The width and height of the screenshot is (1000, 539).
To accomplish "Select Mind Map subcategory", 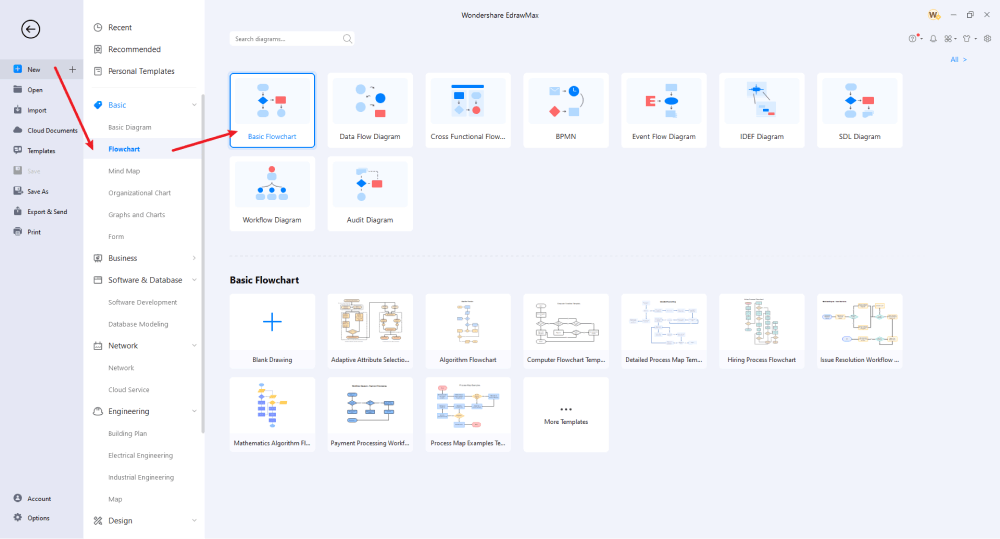I will pos(124,171).
